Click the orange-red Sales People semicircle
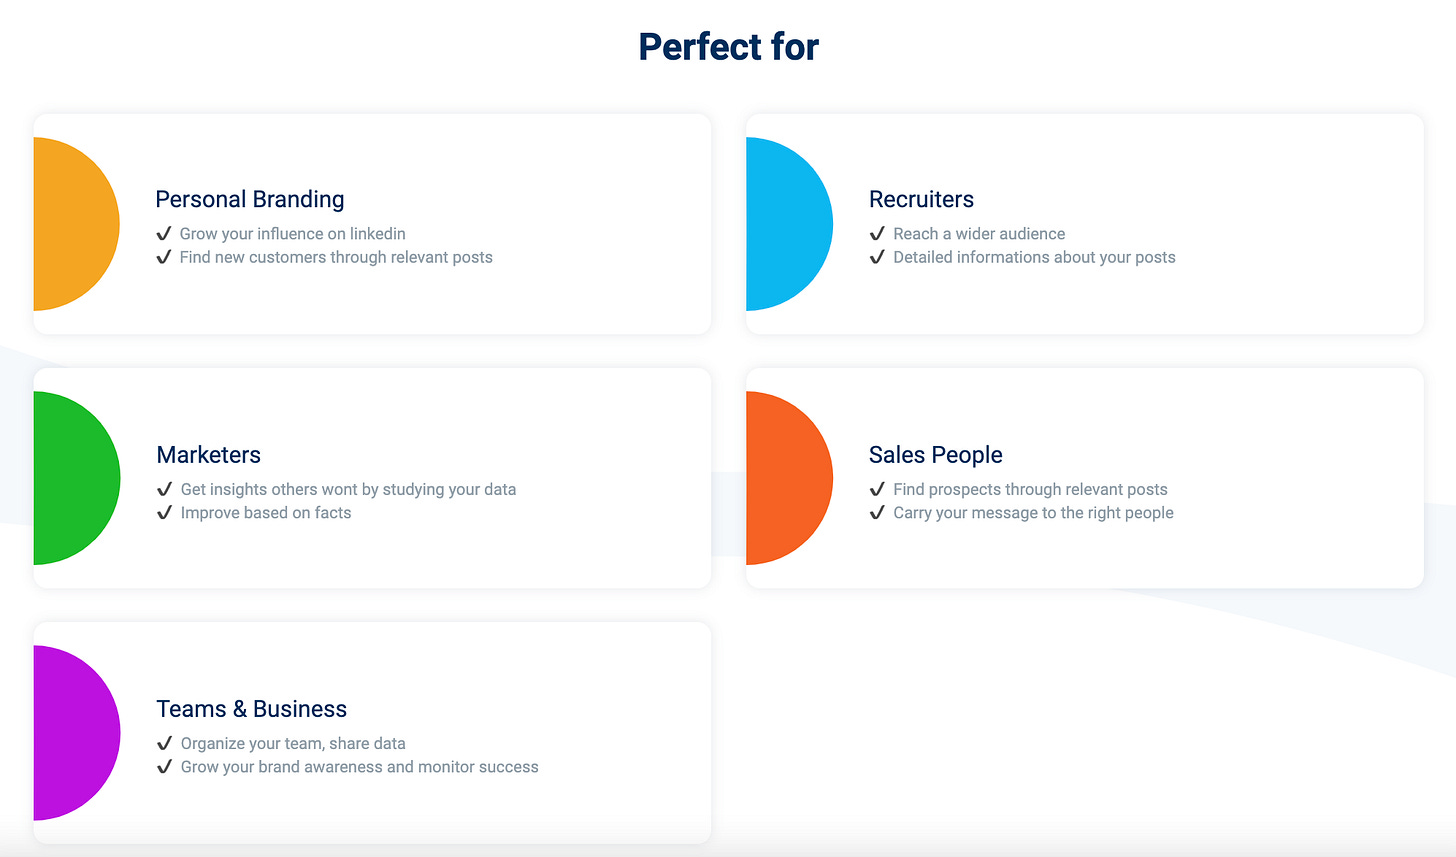The image size is (1456, 857). click(789, 478)
